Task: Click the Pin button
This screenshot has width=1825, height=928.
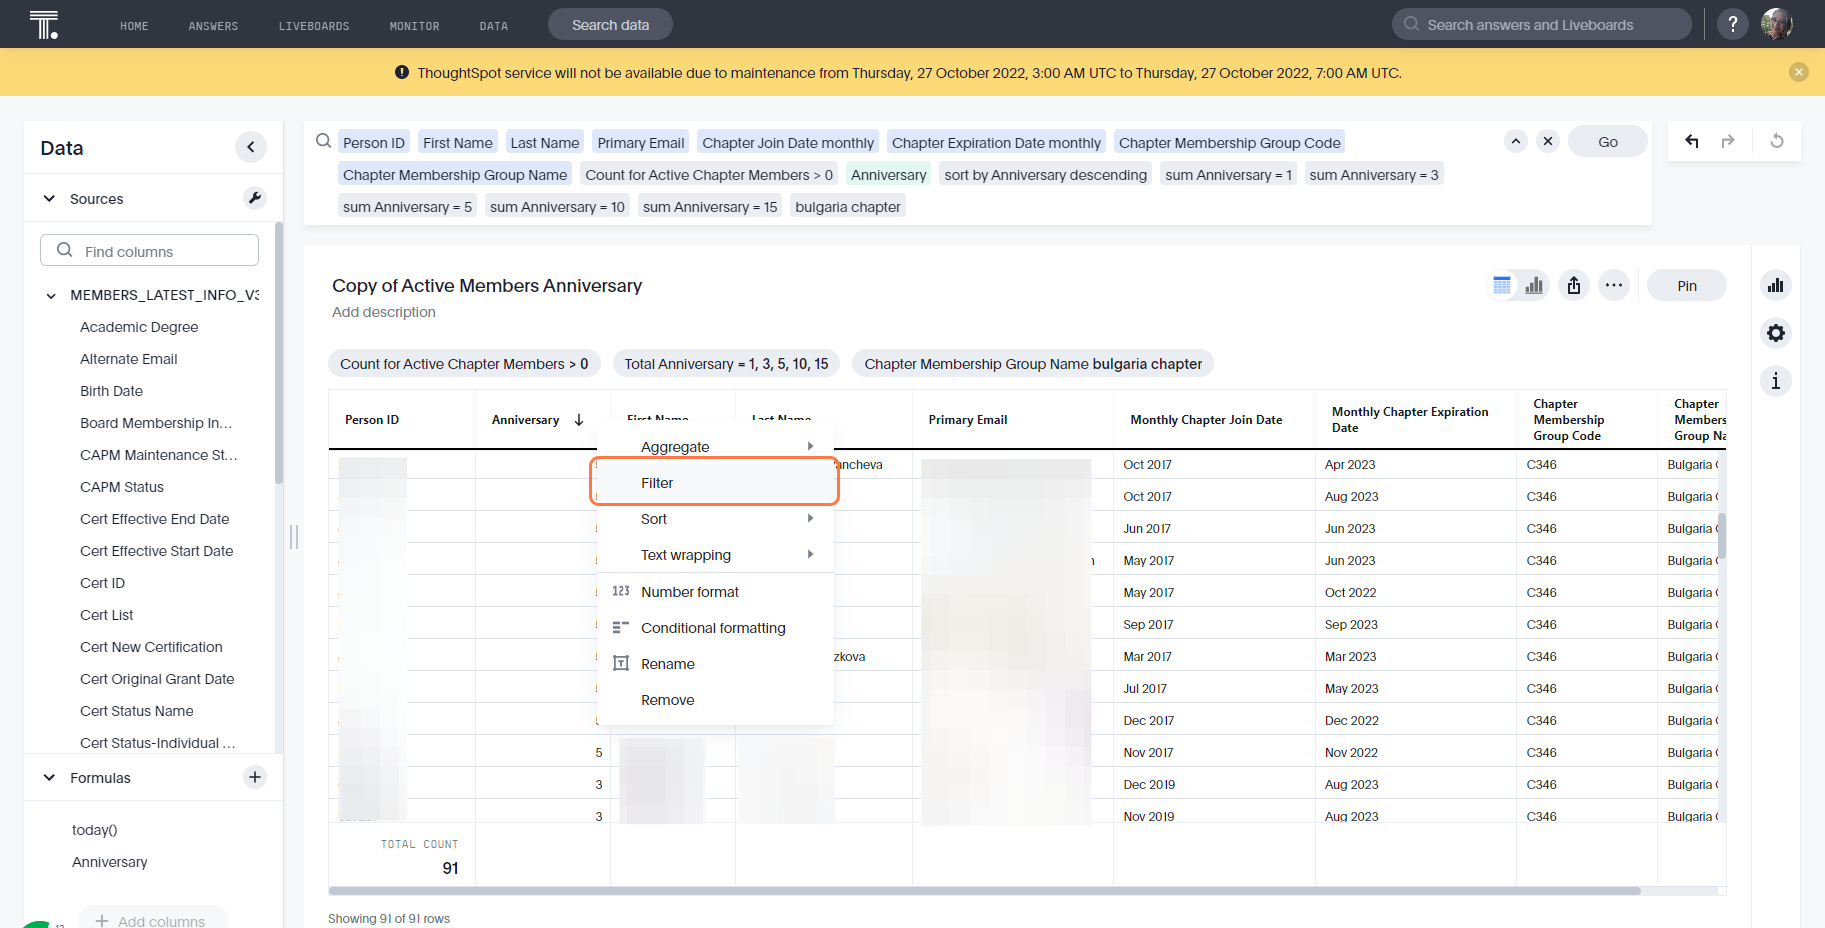Action: pyautogui.click(x=1687, y=285)
